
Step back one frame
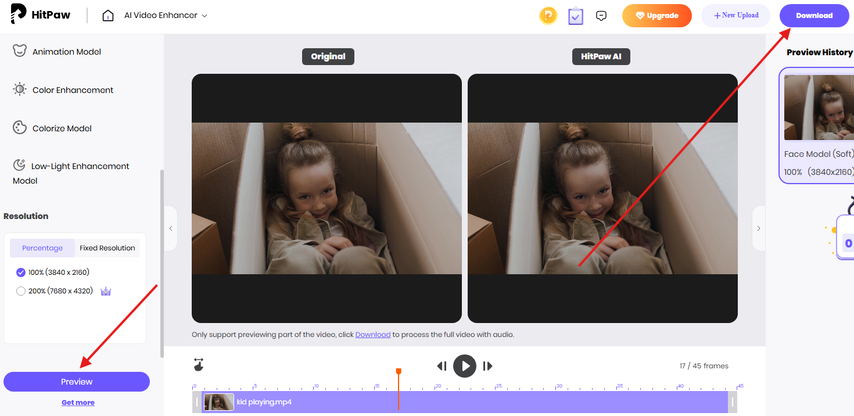pos(442,366)
